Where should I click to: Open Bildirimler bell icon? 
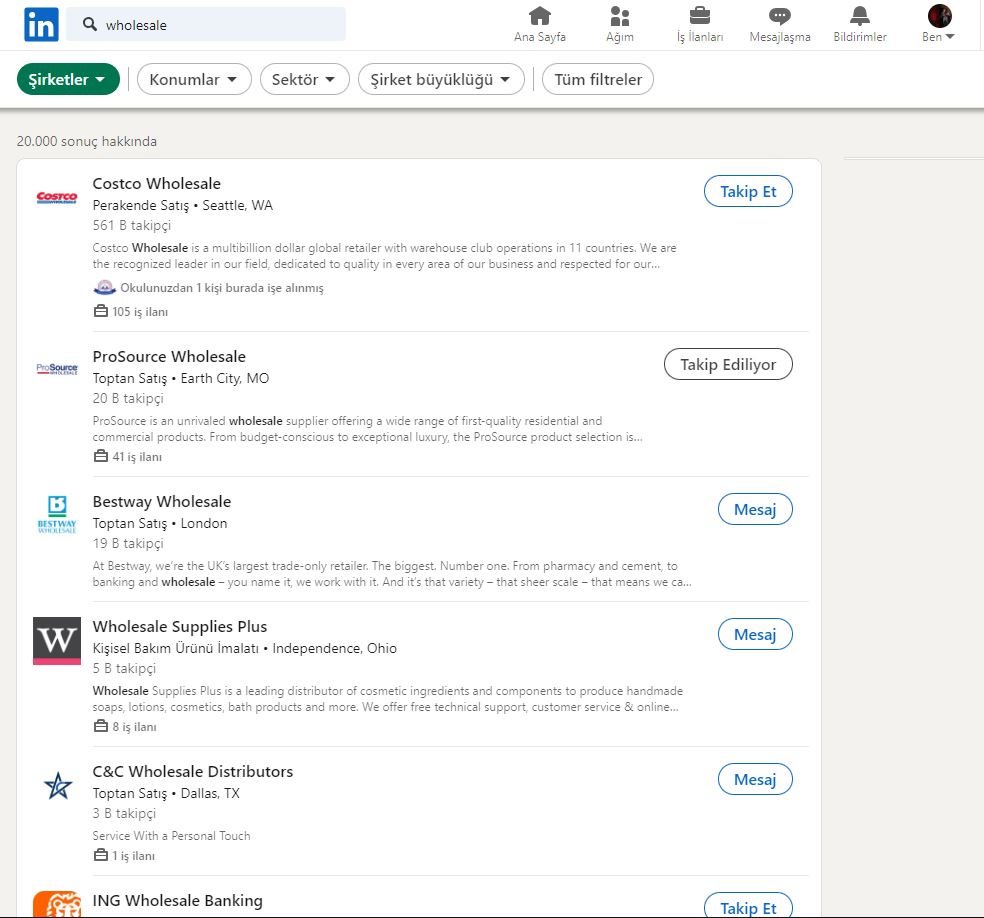[860, 15]
